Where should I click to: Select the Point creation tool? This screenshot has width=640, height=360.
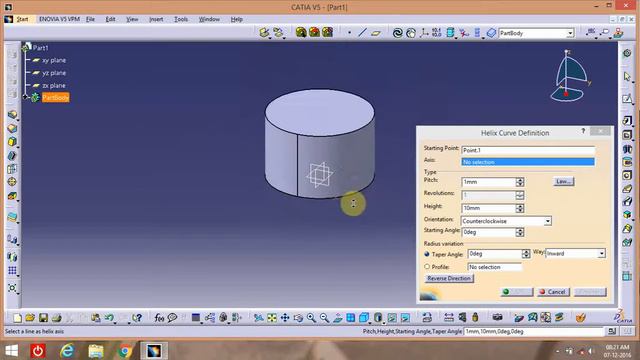point(349,33)
